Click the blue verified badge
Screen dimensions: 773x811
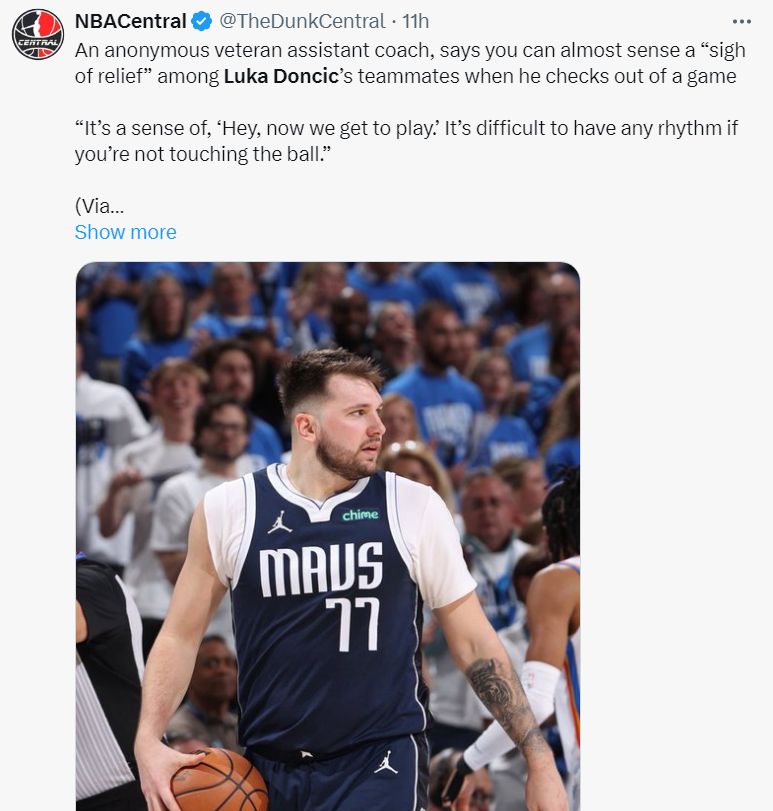tap(202, 22)
